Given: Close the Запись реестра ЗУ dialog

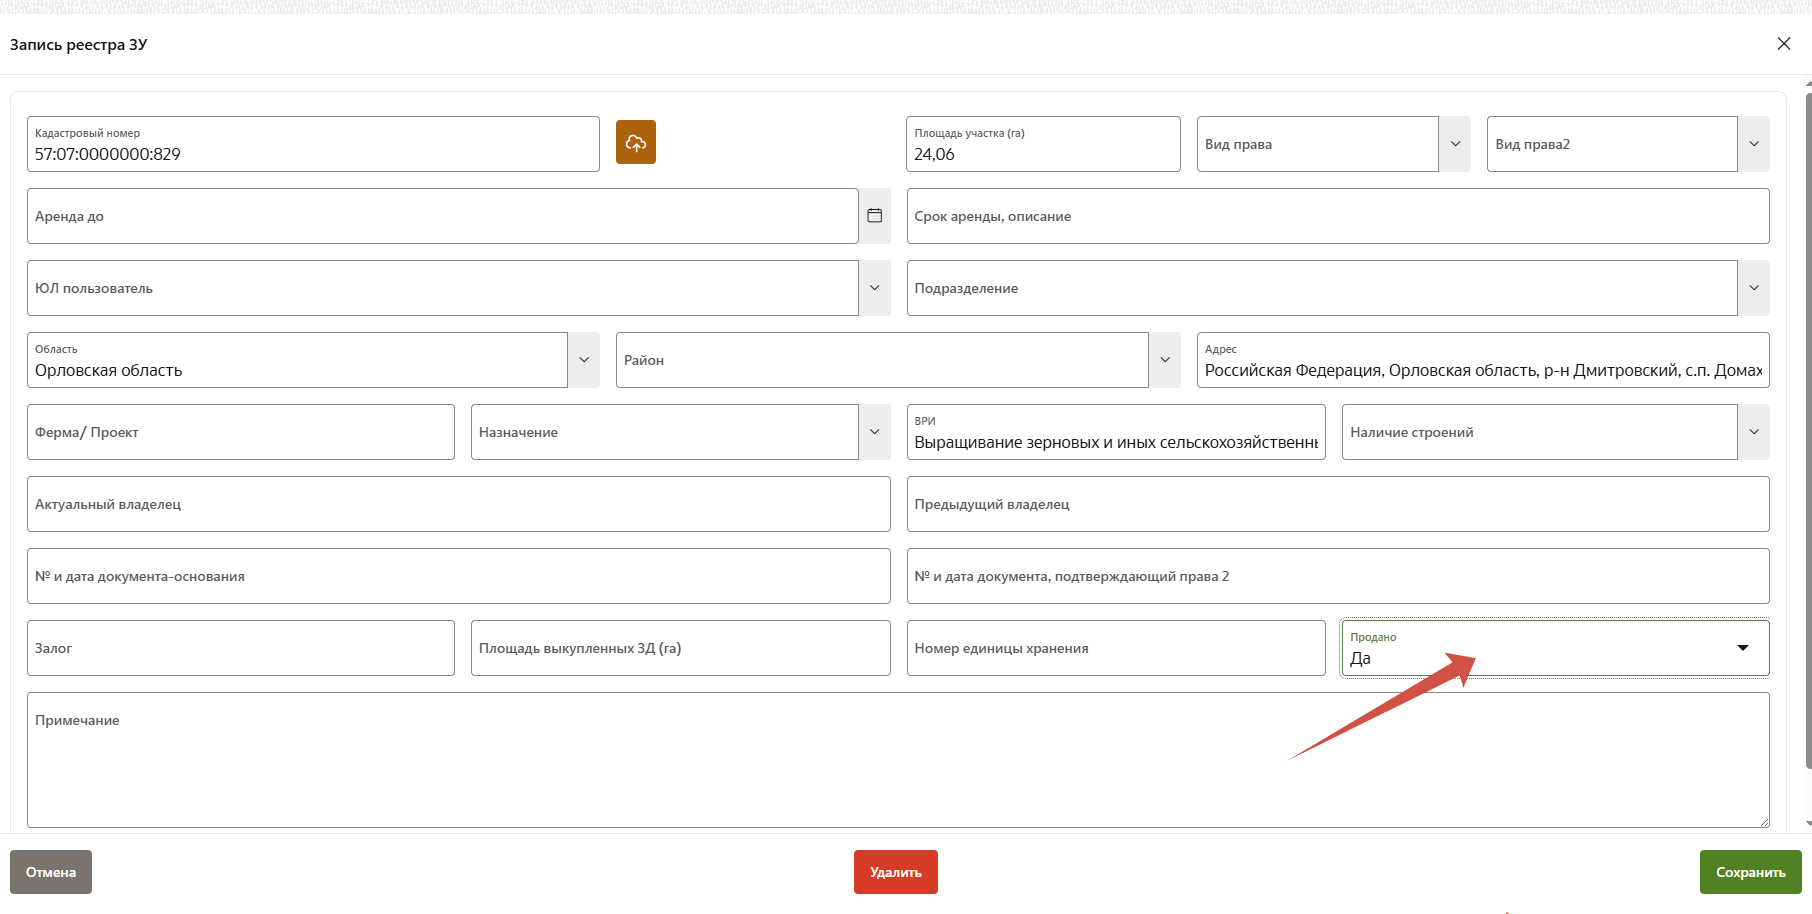Looking at the screenshot, I should tap(1783, 44).
